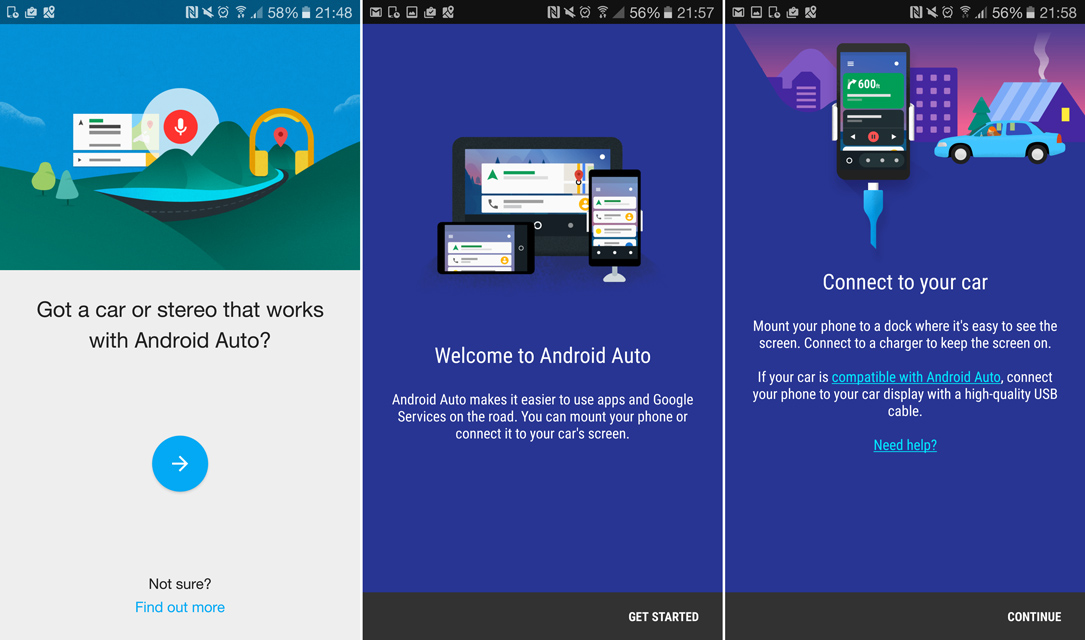This screenshot has width=1085, height=640.
Task: Tap the yellow headphones graphic with map pin
Action: click(281, 142)
